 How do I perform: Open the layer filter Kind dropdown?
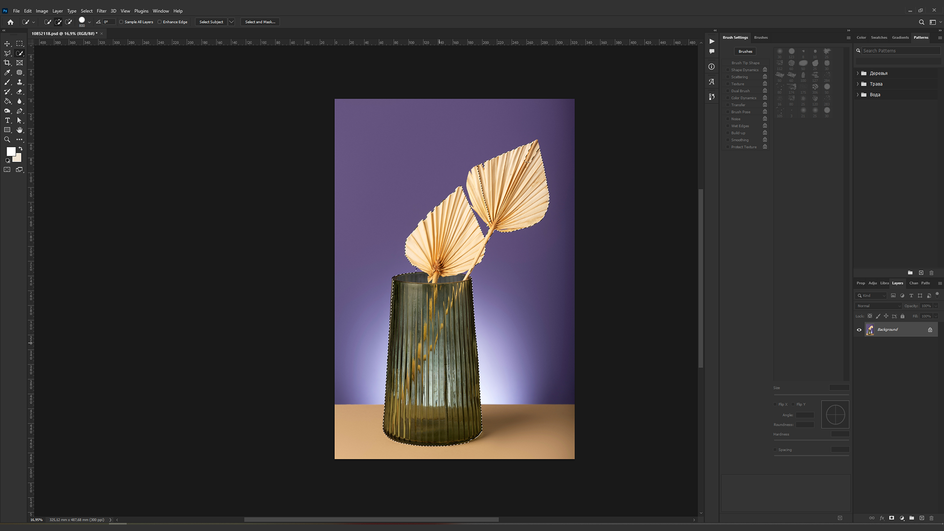click(x=871, y=296)
